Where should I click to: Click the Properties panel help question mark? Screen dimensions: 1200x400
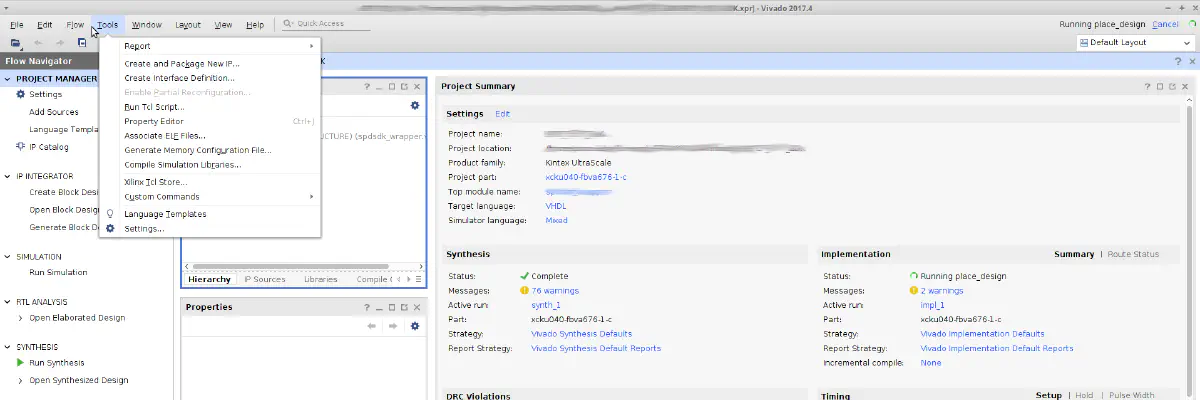pyautogui.click(x=366, y=307)
